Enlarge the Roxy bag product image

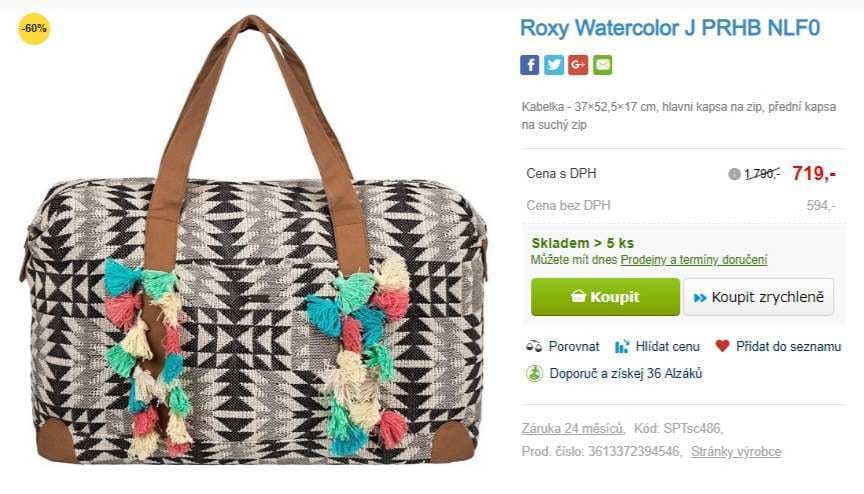253,240
